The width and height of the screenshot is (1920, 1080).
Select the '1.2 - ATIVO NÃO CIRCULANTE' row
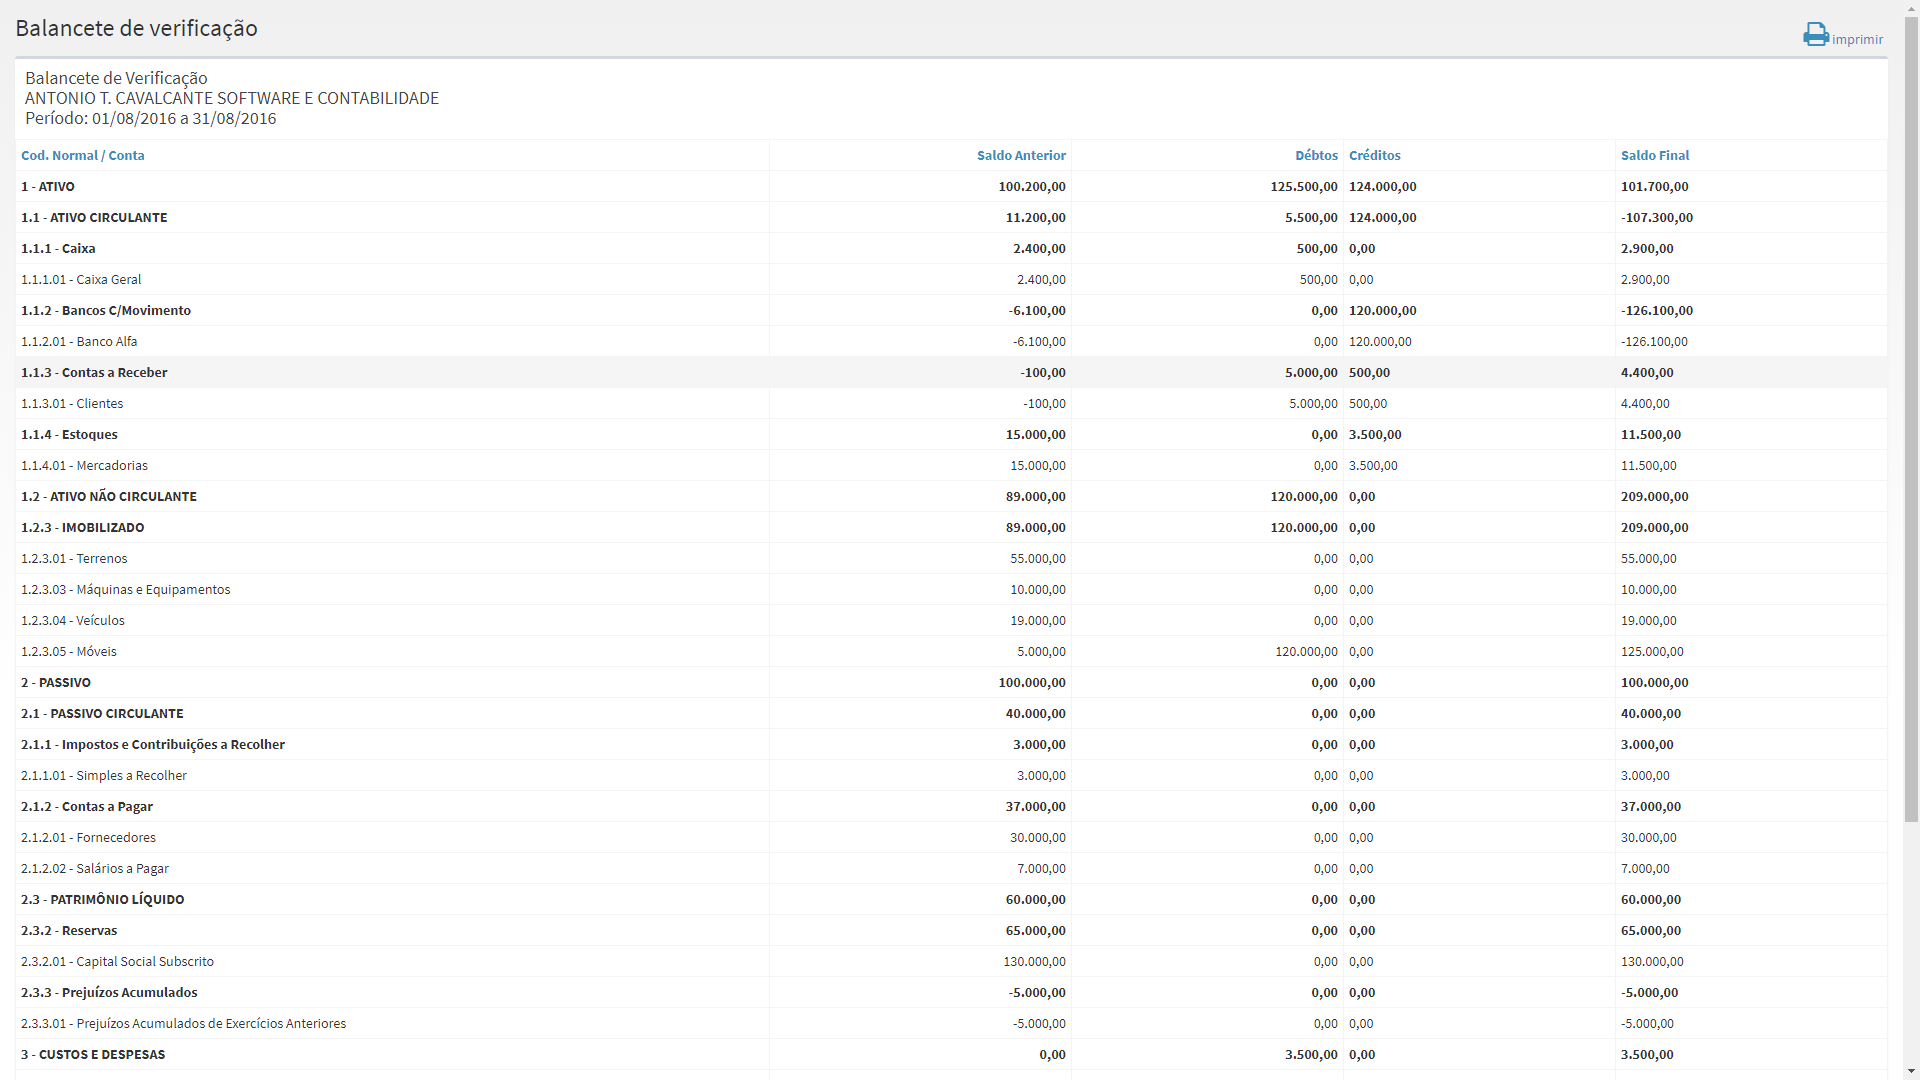tap(951, 496)
